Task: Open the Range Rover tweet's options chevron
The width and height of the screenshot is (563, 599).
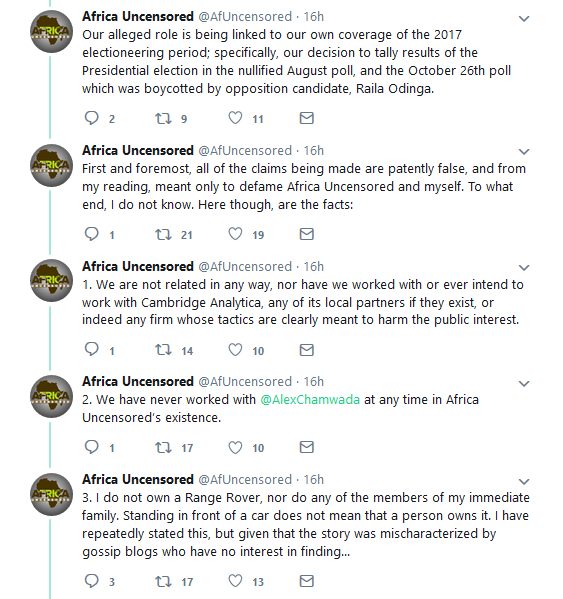Action: pos(524,481)
